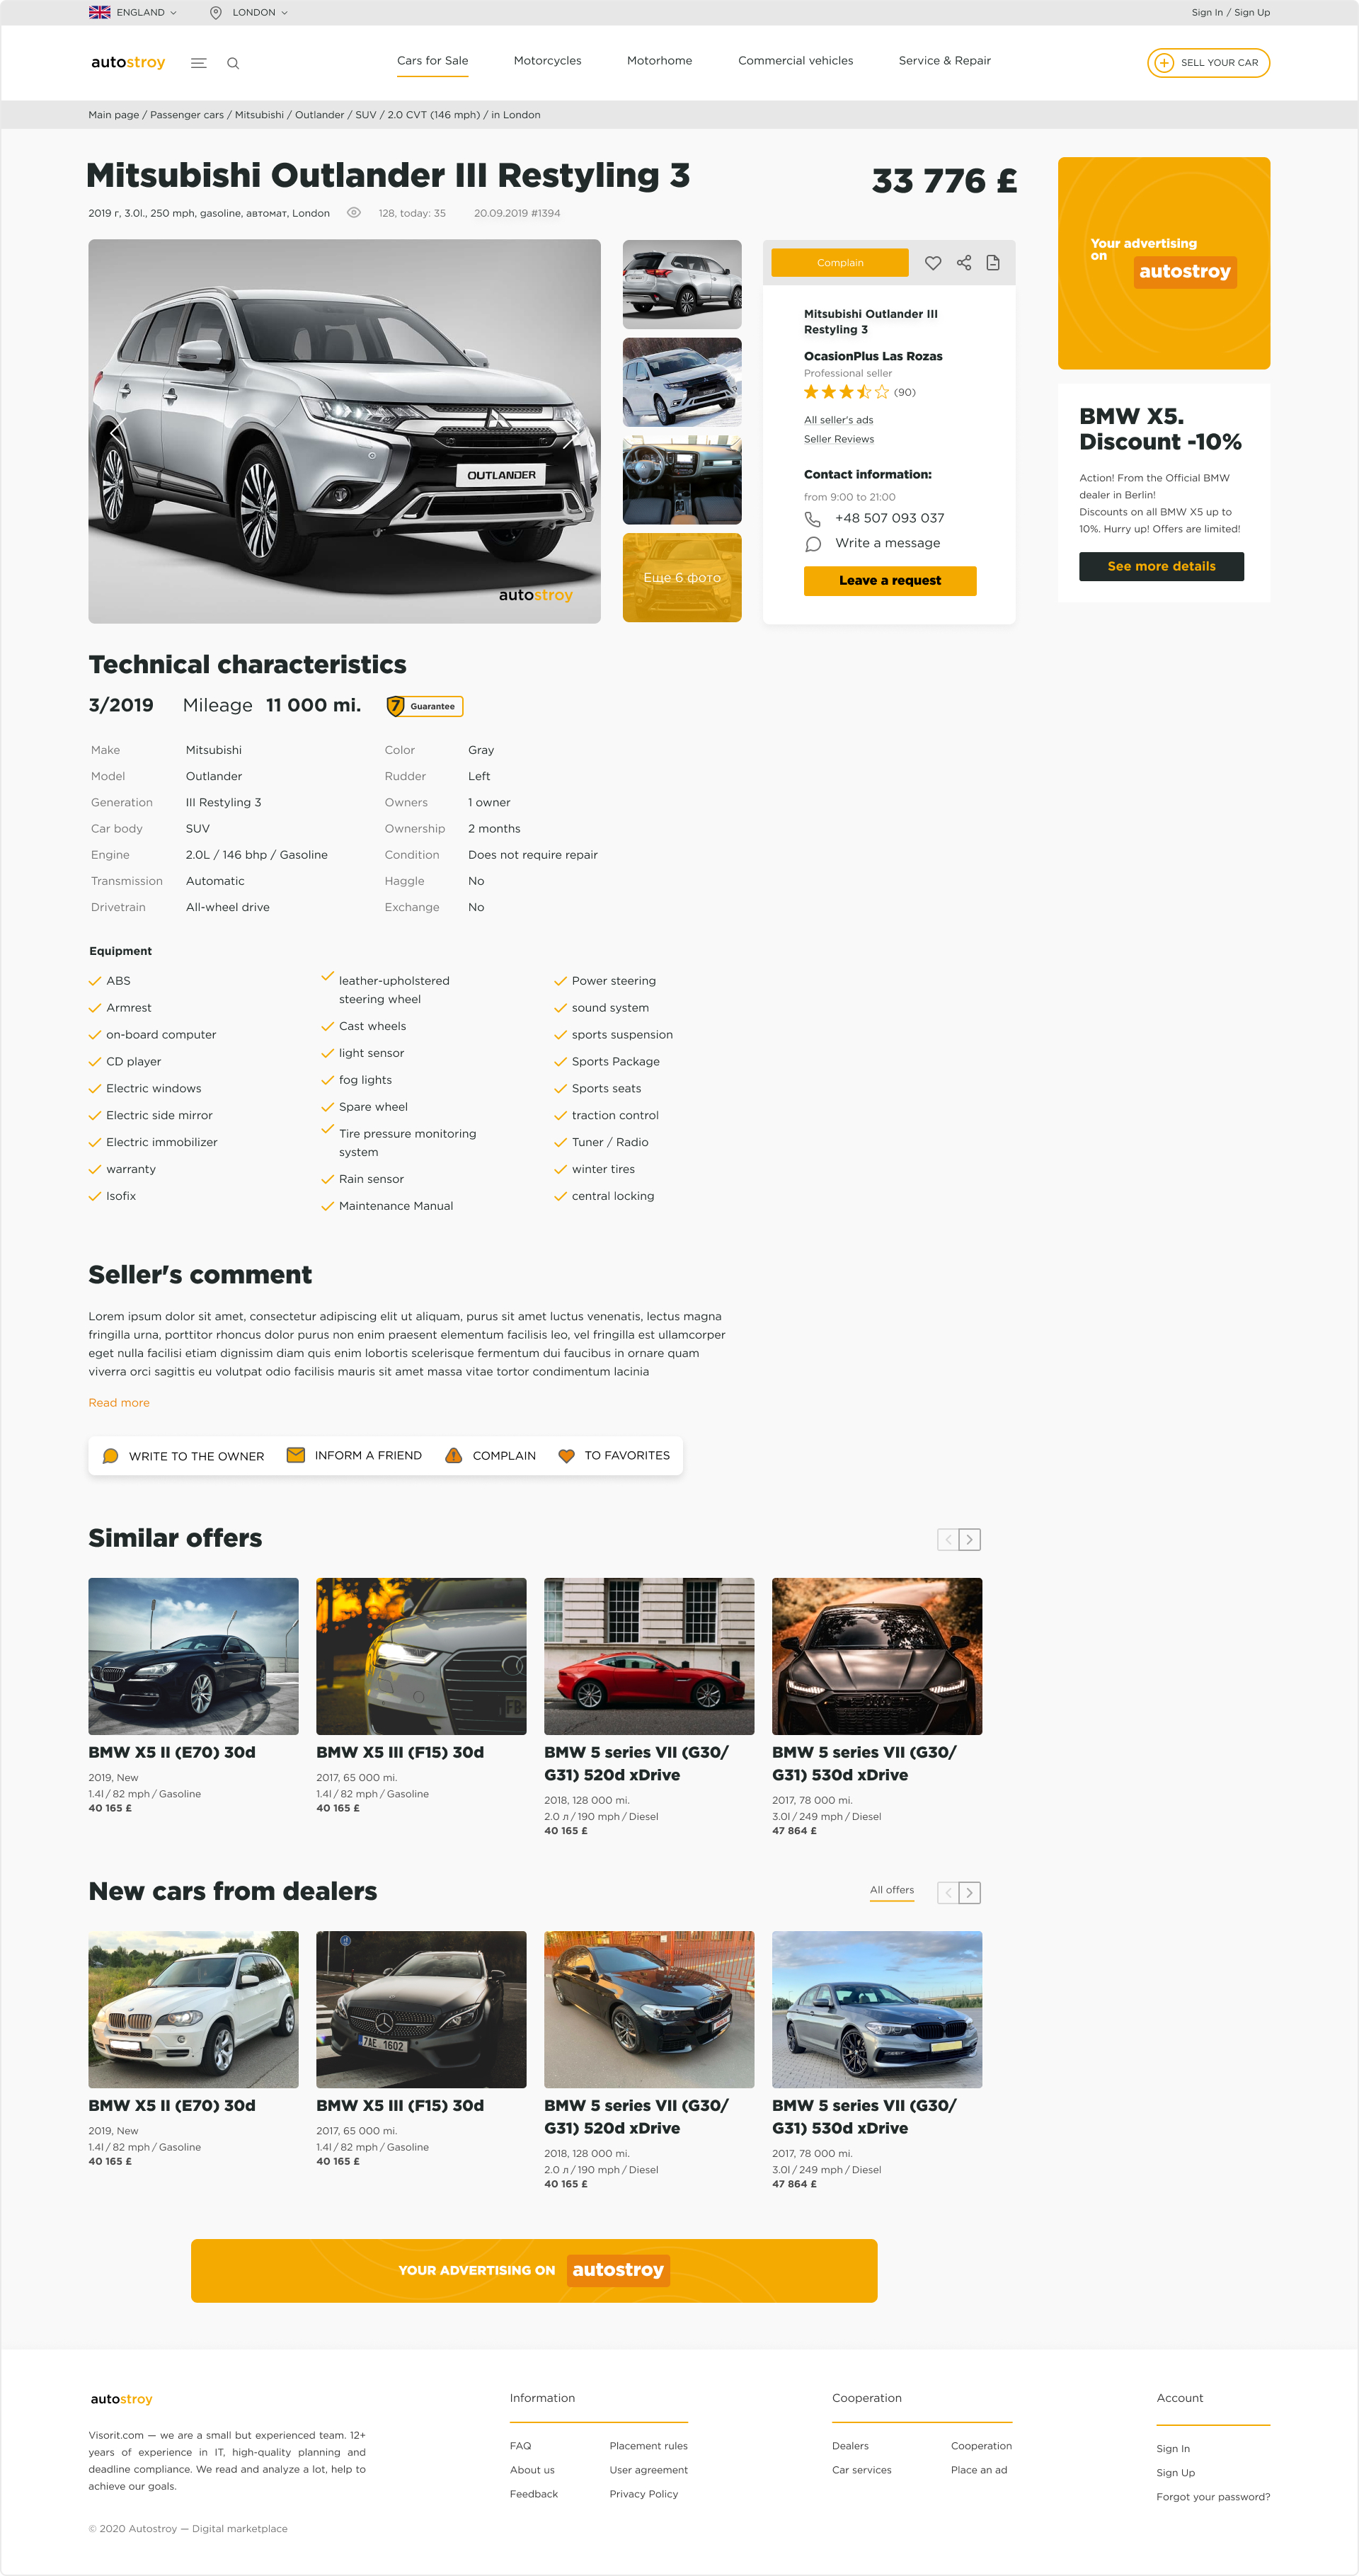Image resolution: width=1359 pixels, height=2576 pixels.
Task: Click the Write to the Owner chat icon
Action: coord(111,1456)
